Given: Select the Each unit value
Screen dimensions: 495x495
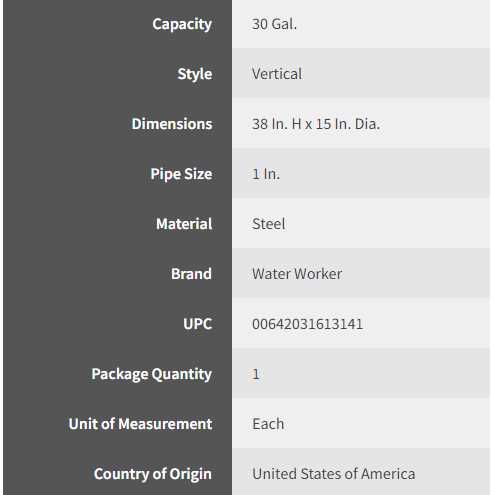Looking at the screenshot, I should coord(268,424).
